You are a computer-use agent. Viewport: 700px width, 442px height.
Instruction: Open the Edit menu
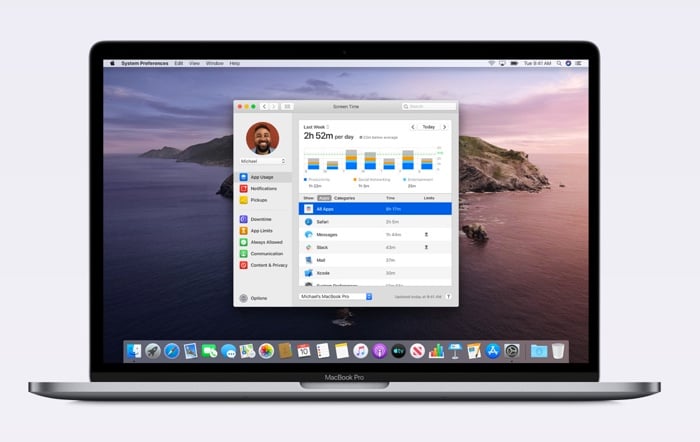pyautogui.click(x=179, y=63)
